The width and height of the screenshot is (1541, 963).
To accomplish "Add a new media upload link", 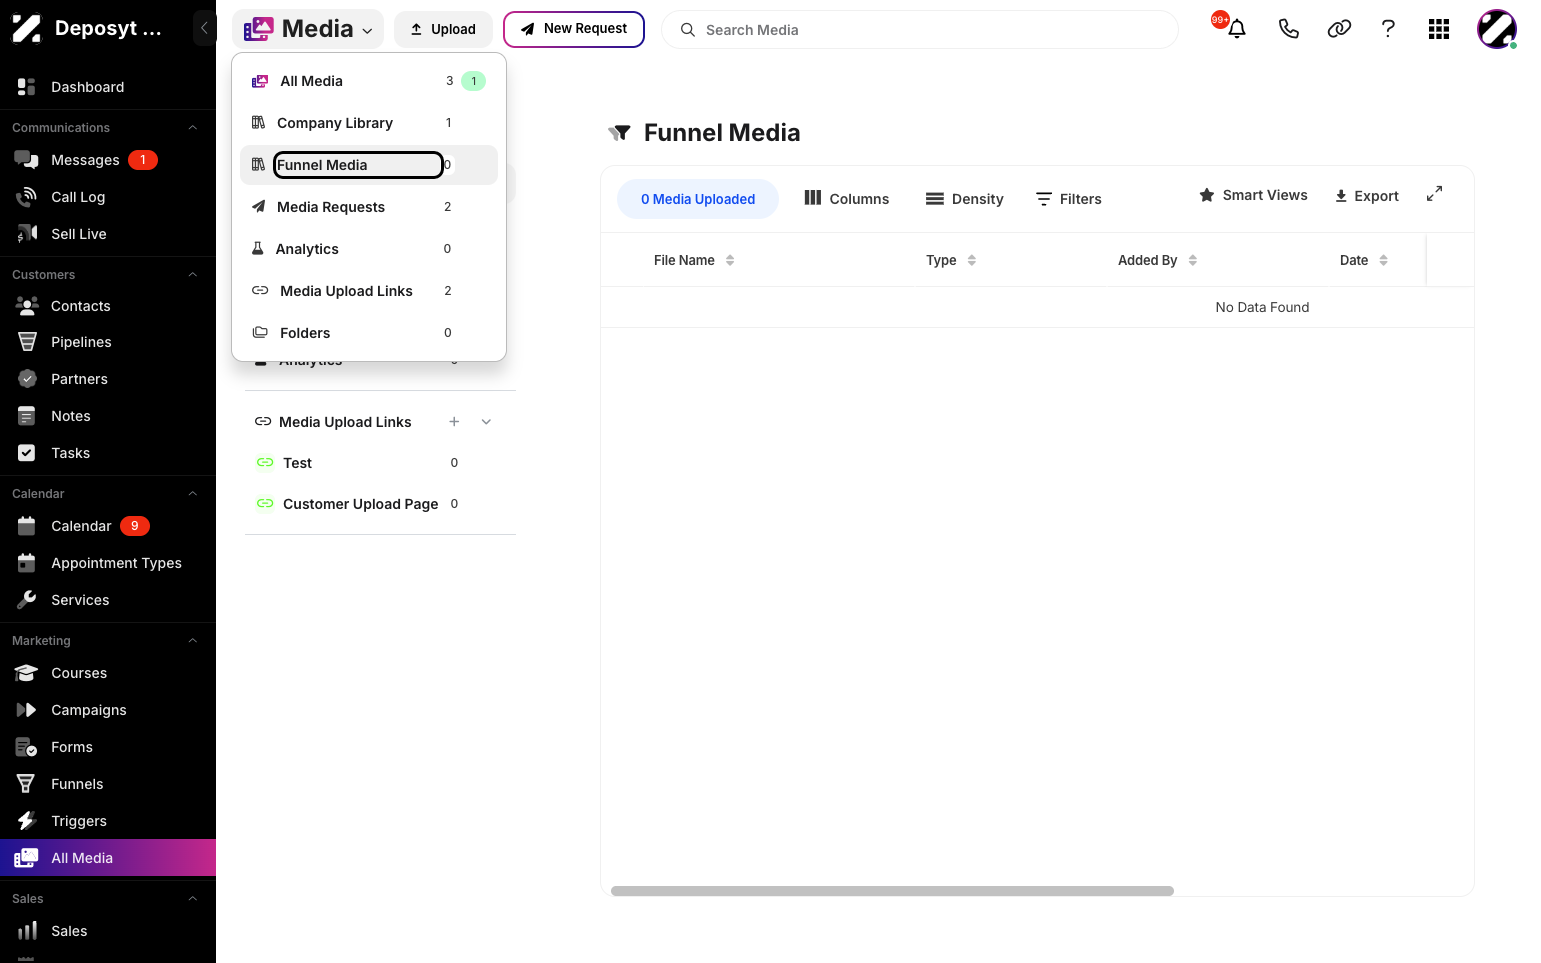I will tap(454, 422).
